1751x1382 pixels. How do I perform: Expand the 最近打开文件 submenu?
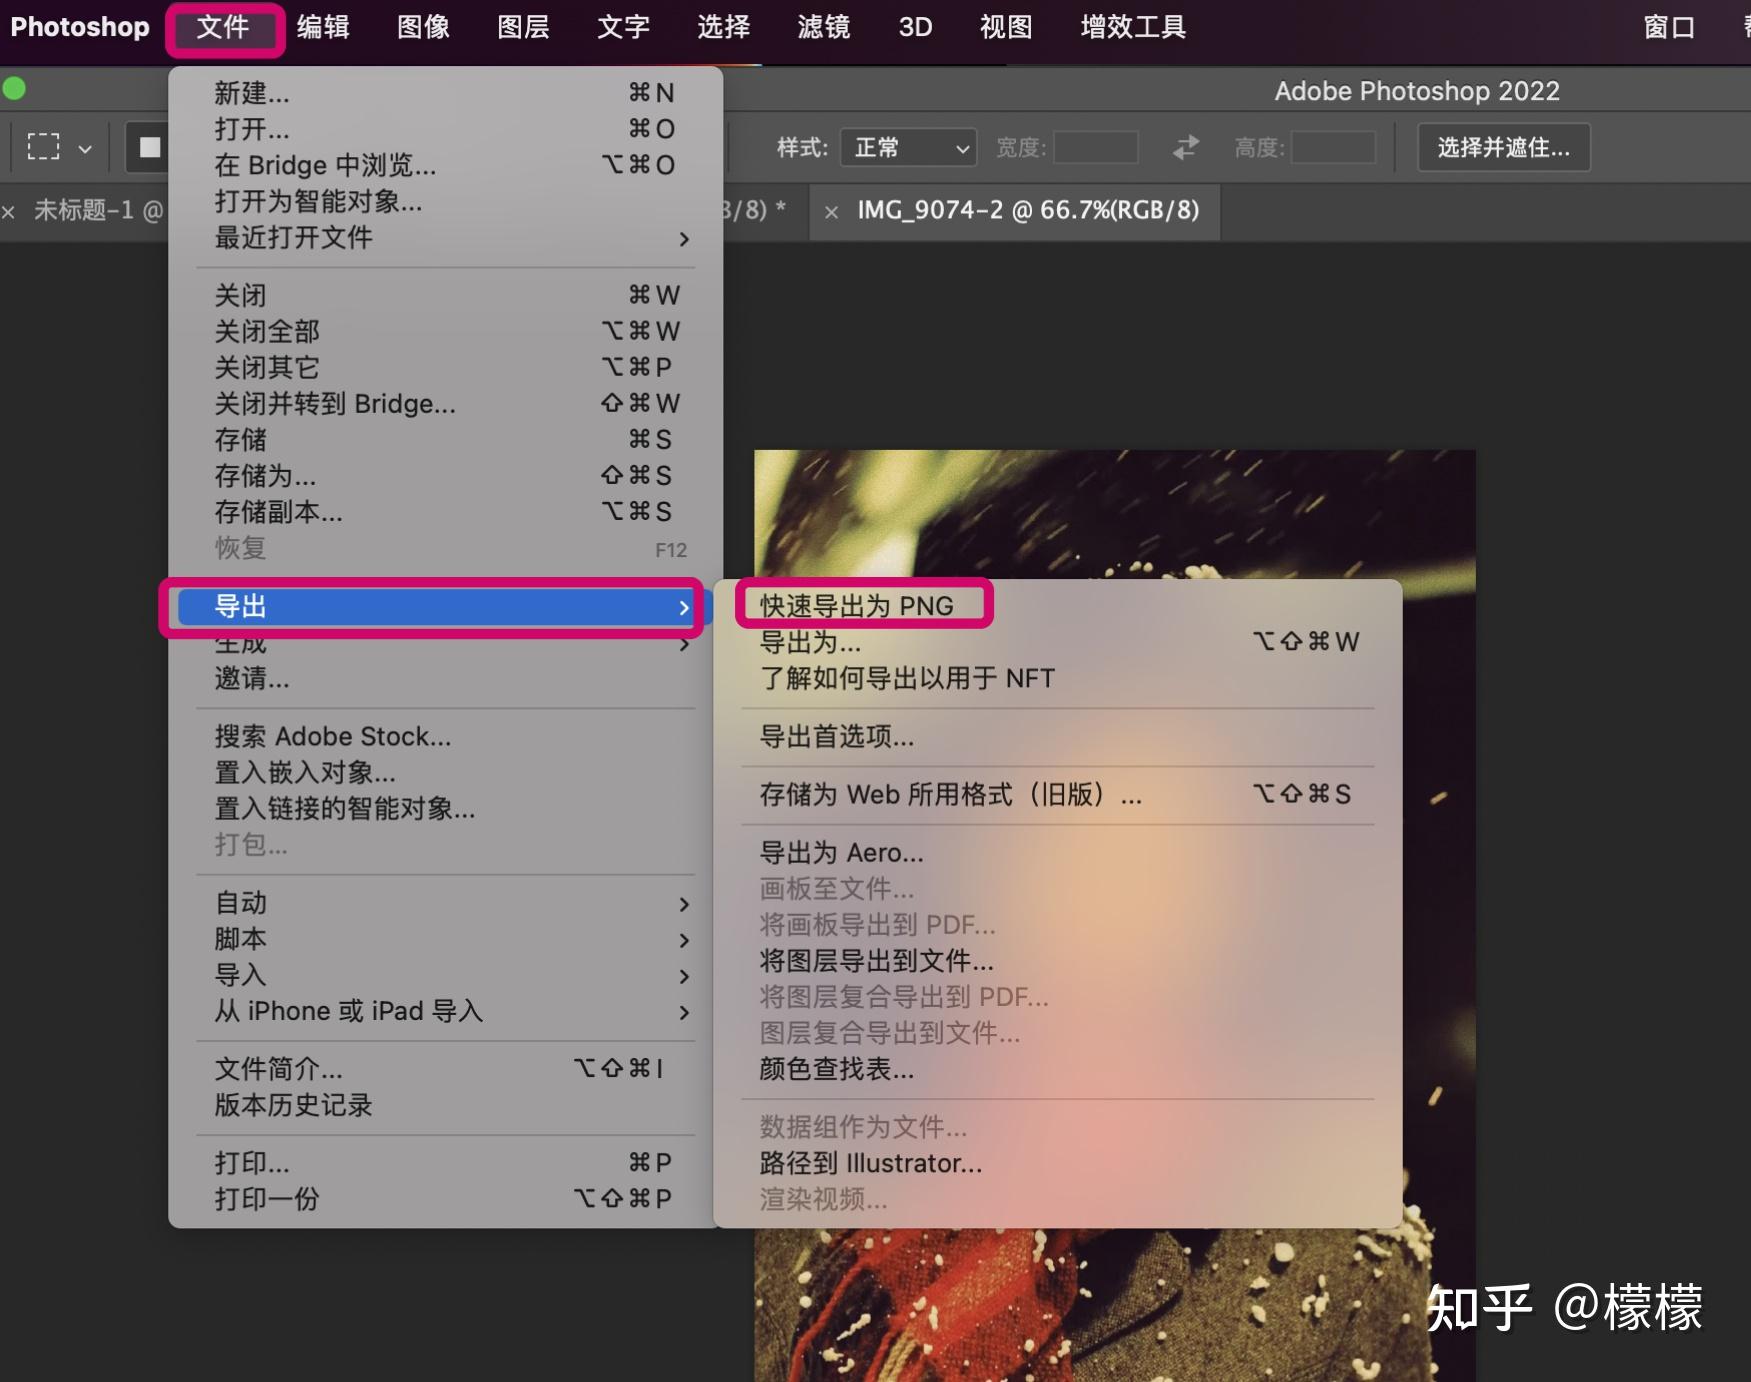[291, 239]
